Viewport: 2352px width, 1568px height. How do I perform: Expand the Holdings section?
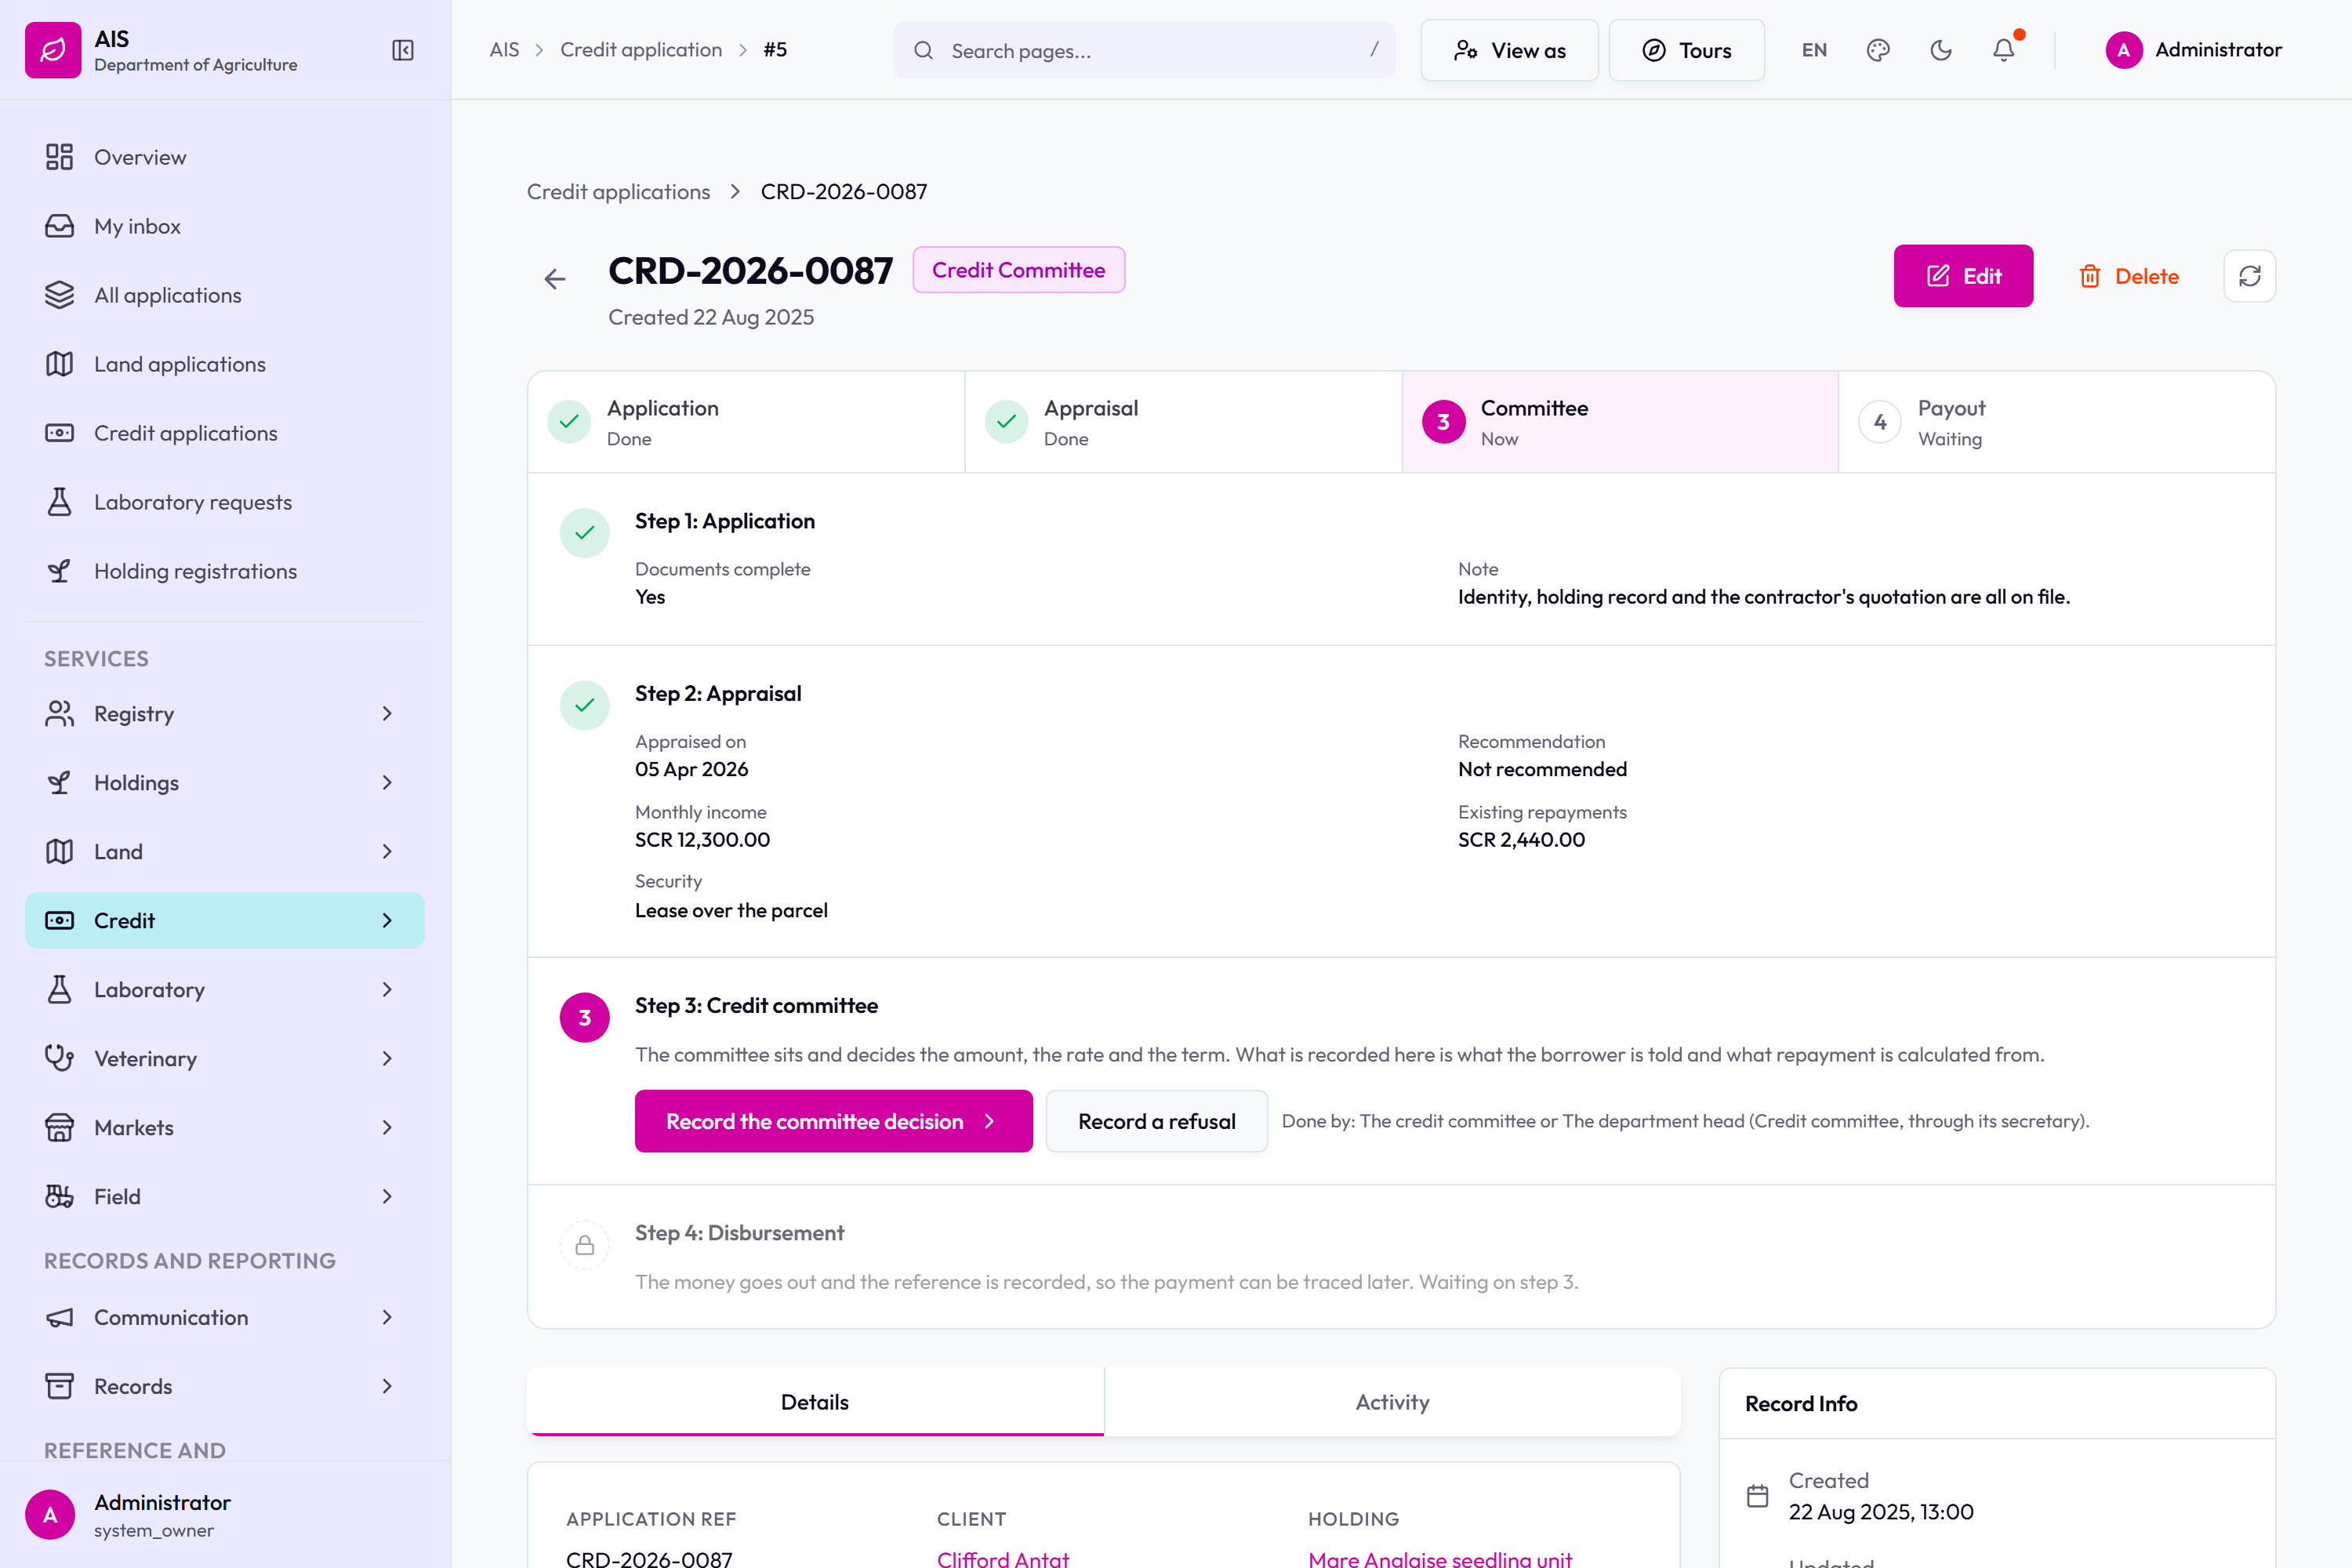pos(225,783)
